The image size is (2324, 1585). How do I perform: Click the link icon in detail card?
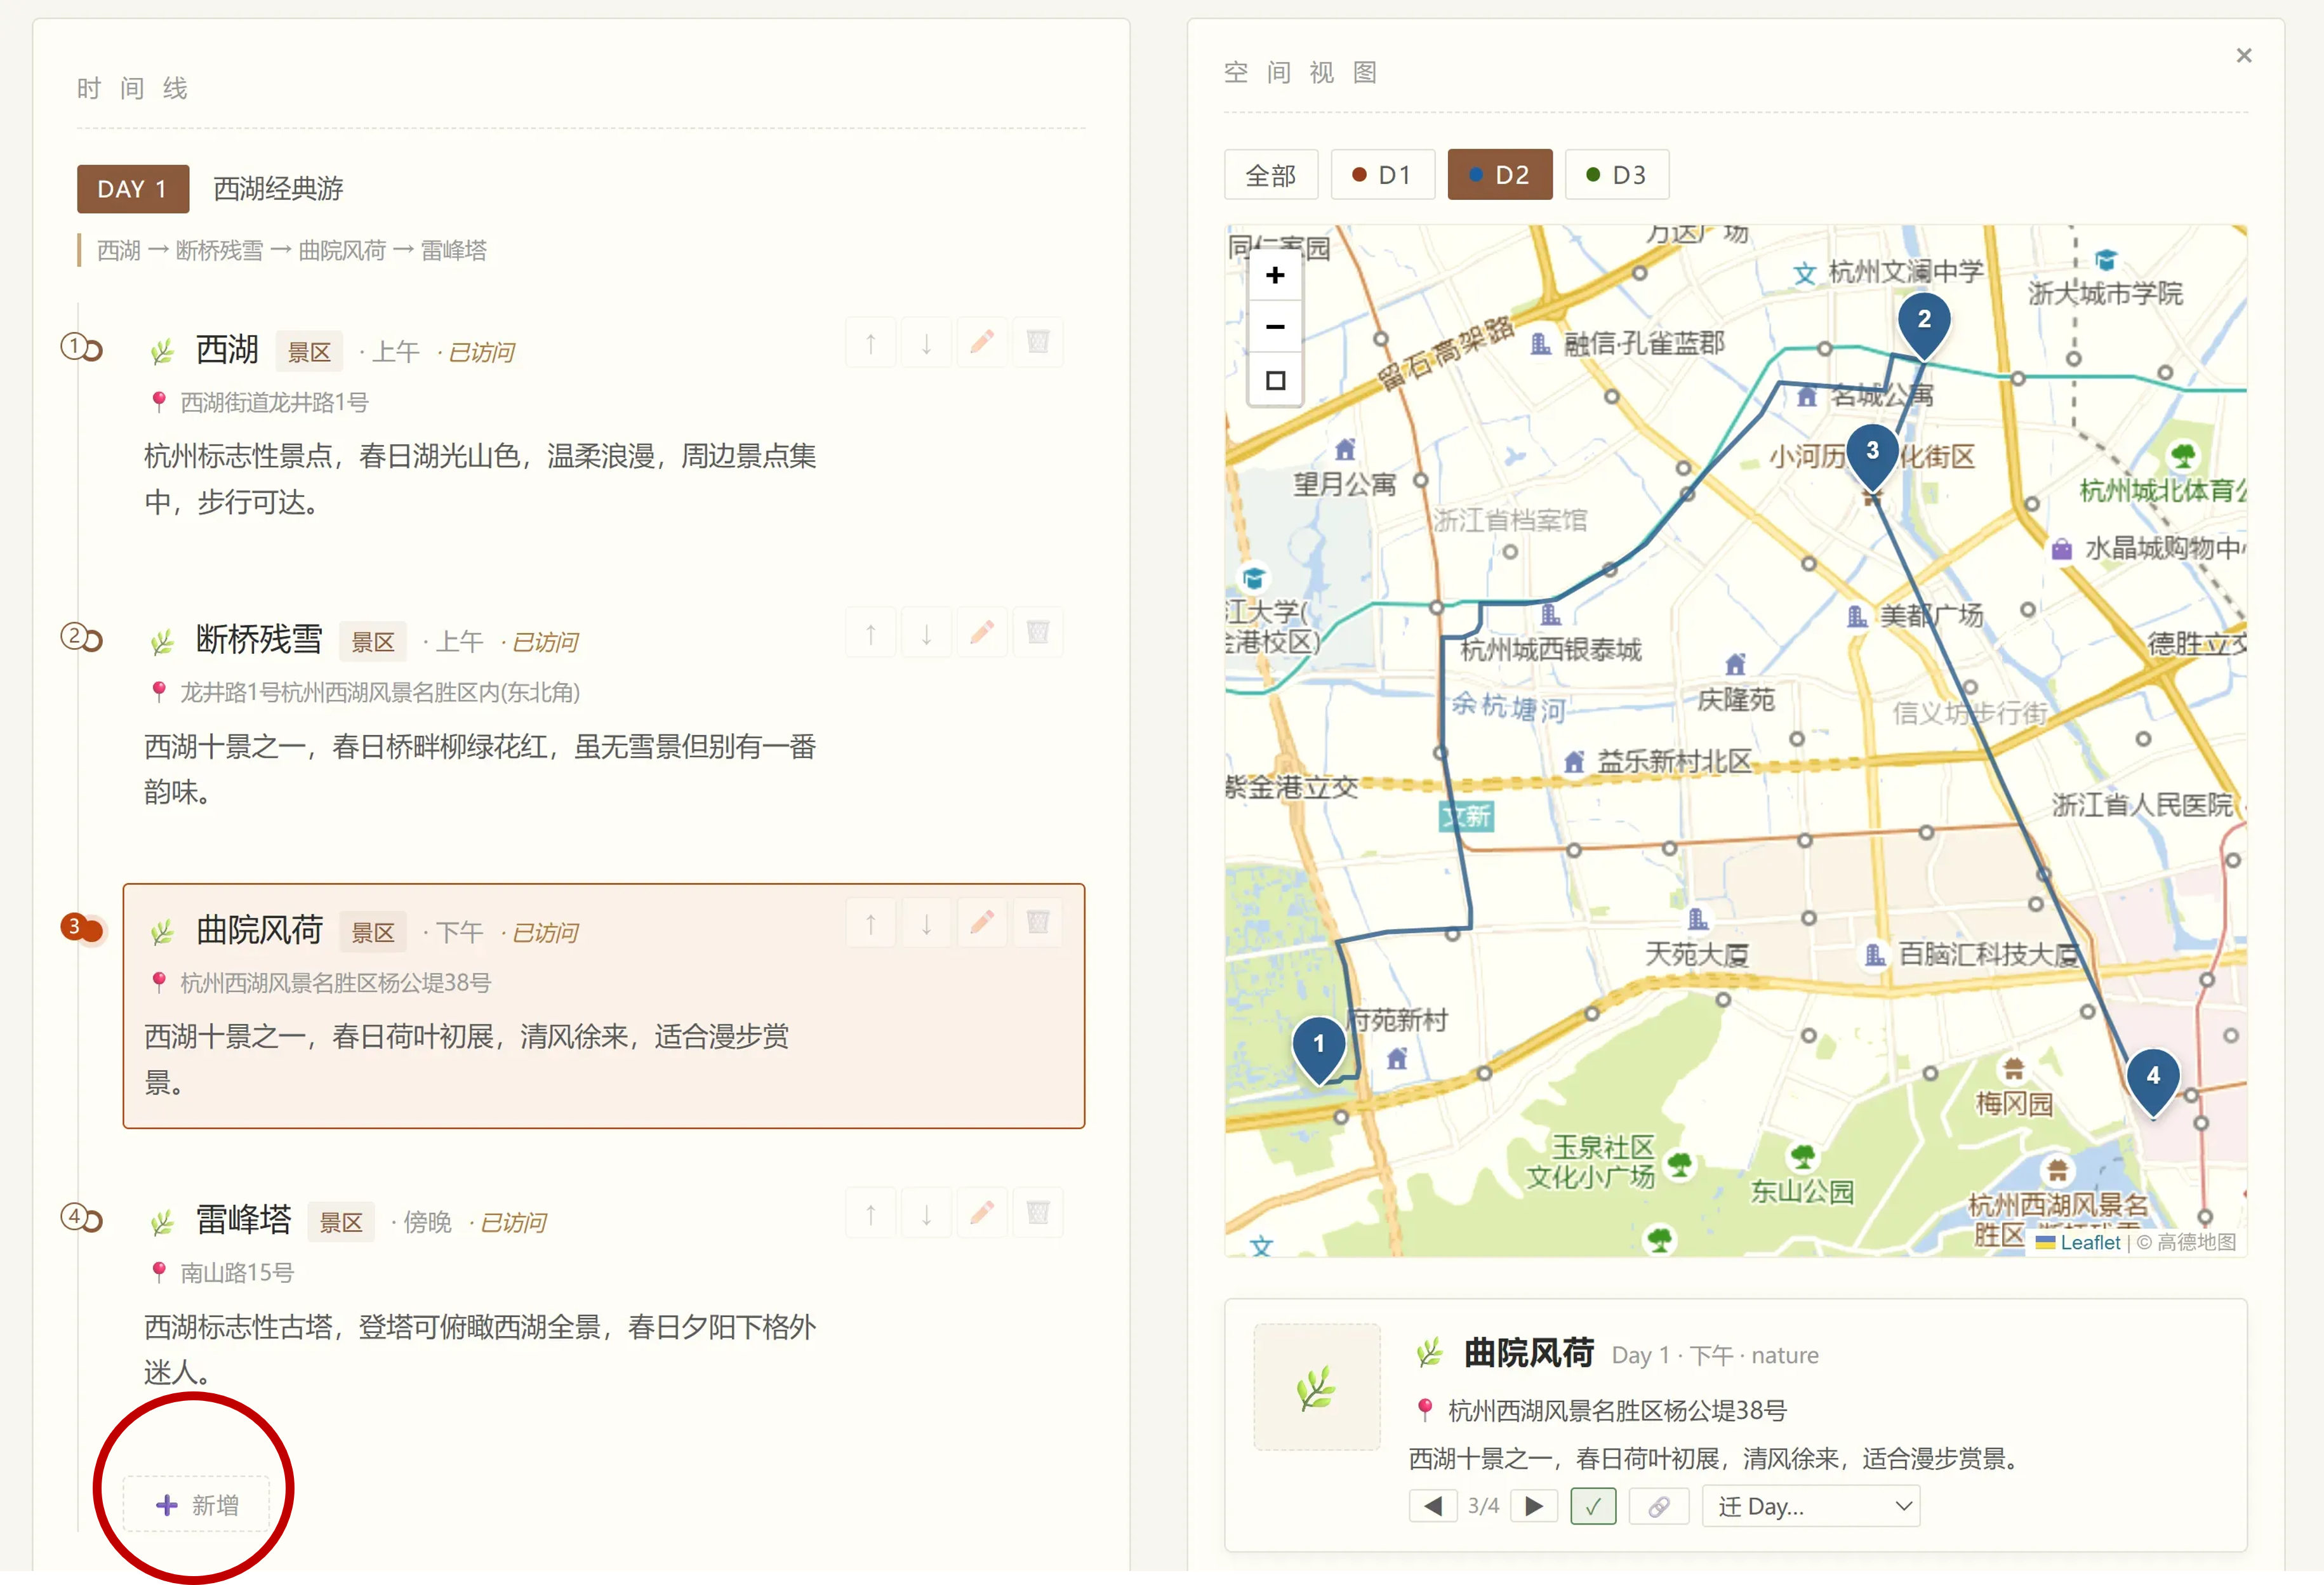pos(1659,1506)
